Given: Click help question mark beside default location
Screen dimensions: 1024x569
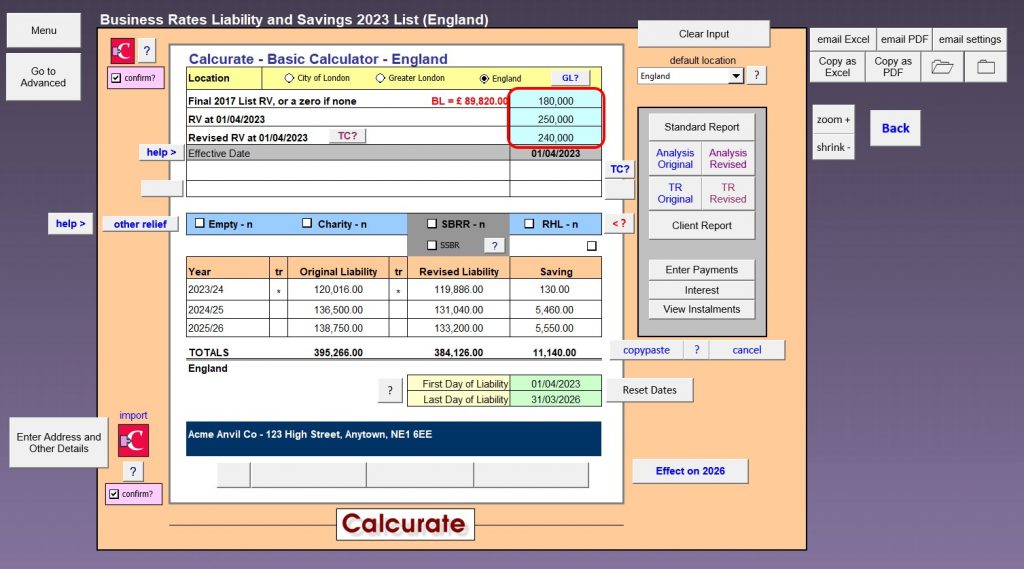Looking at the screenshot, I should [x=757, y=76].
